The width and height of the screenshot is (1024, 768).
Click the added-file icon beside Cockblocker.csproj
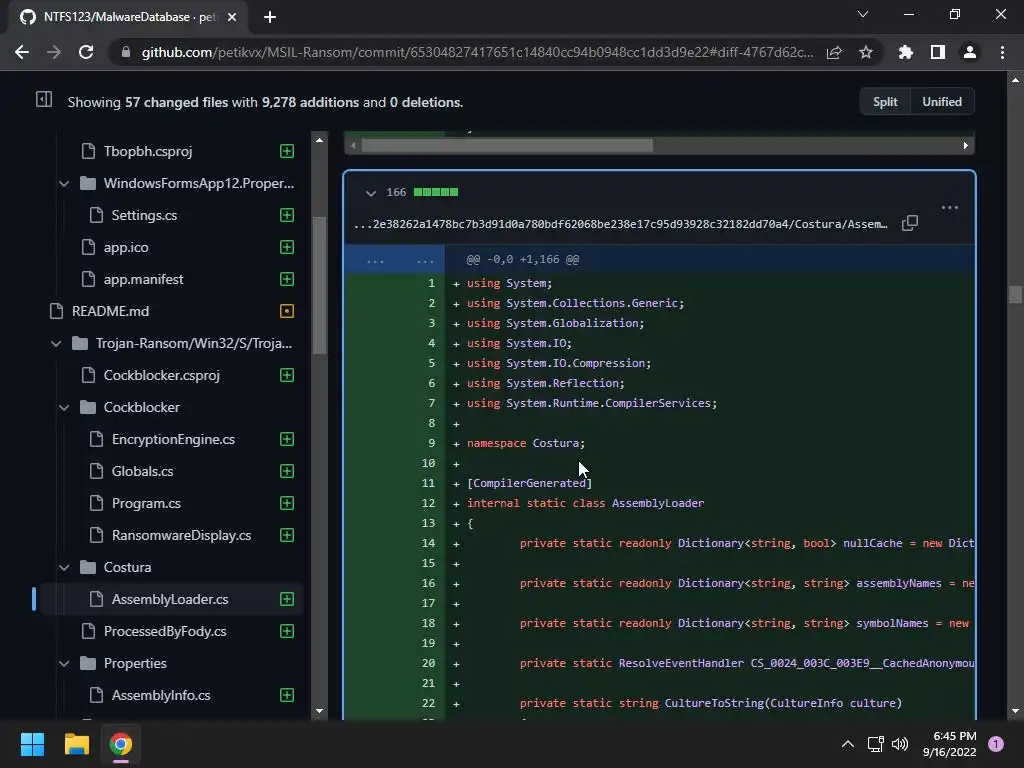click(x=287, y=375)
